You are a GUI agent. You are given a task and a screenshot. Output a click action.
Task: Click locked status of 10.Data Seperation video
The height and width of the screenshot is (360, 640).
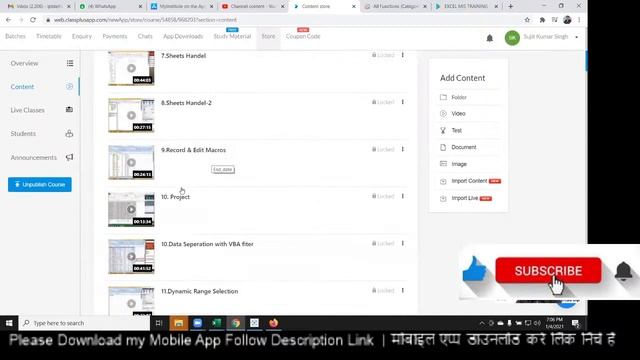(x=383, y=243)
